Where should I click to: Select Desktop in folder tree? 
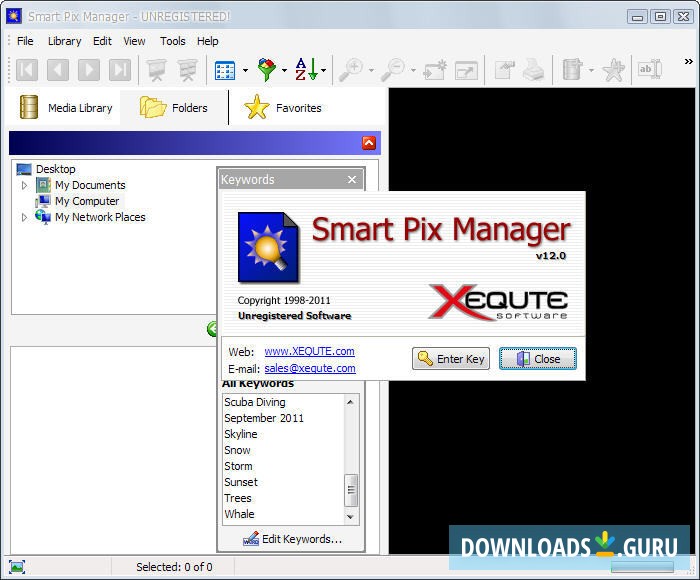tap(55, 169)
